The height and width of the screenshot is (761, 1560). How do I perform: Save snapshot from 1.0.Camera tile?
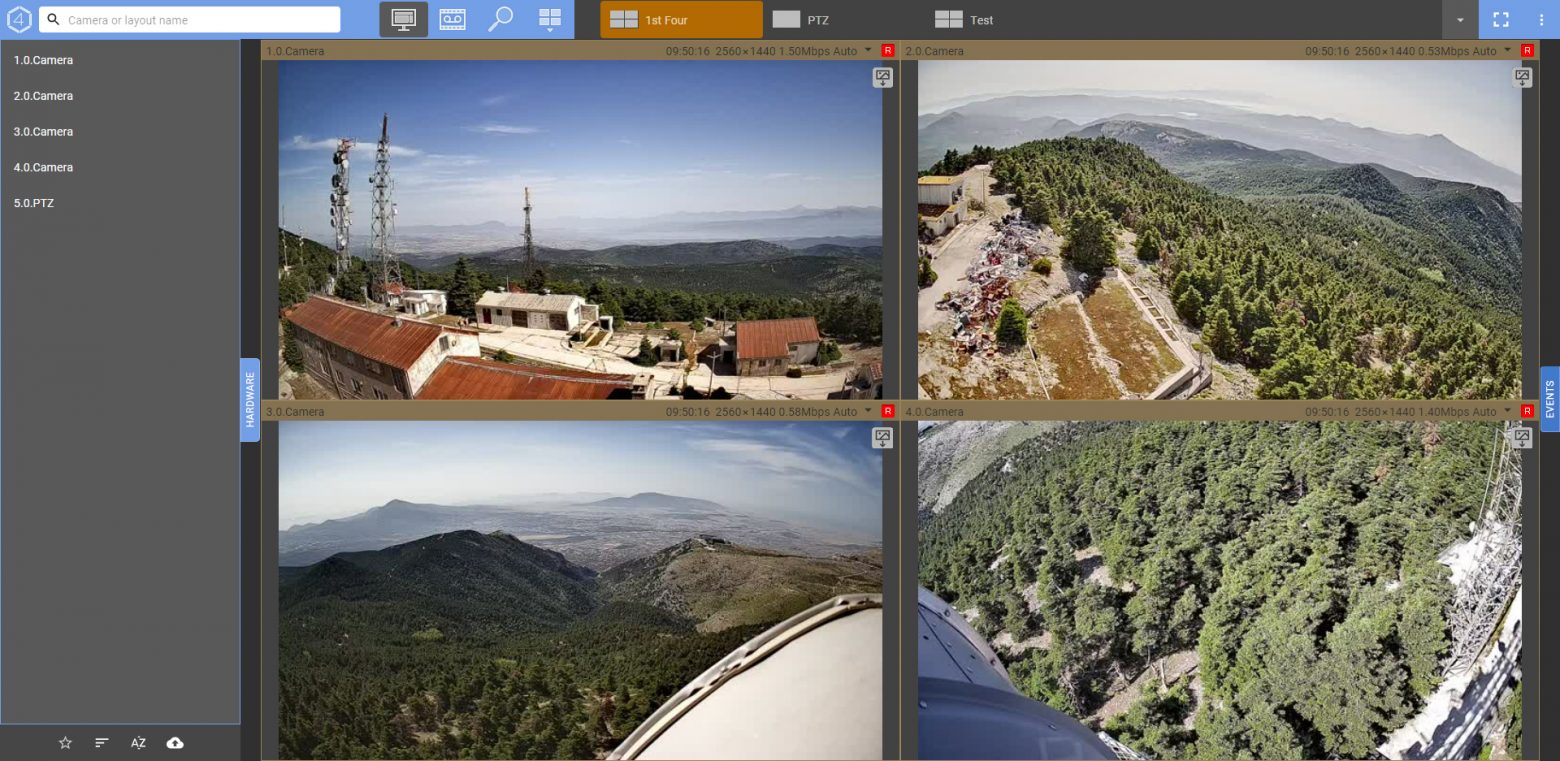click(882, 77)
